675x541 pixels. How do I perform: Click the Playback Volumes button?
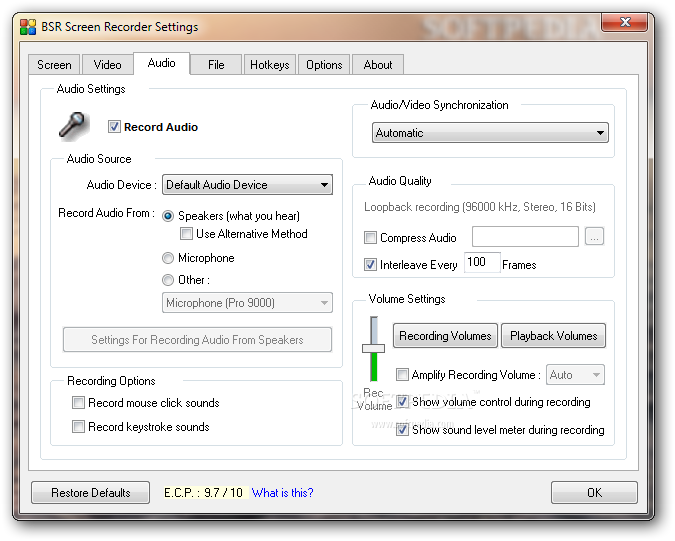tap(554, 336)
